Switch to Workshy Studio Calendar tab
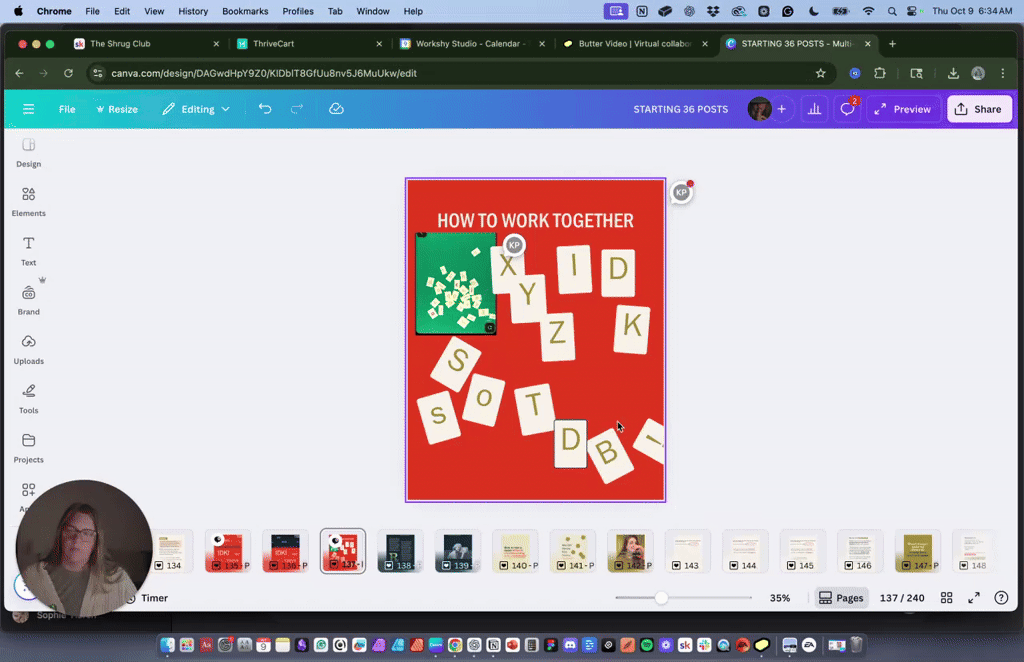 [470, 44]
